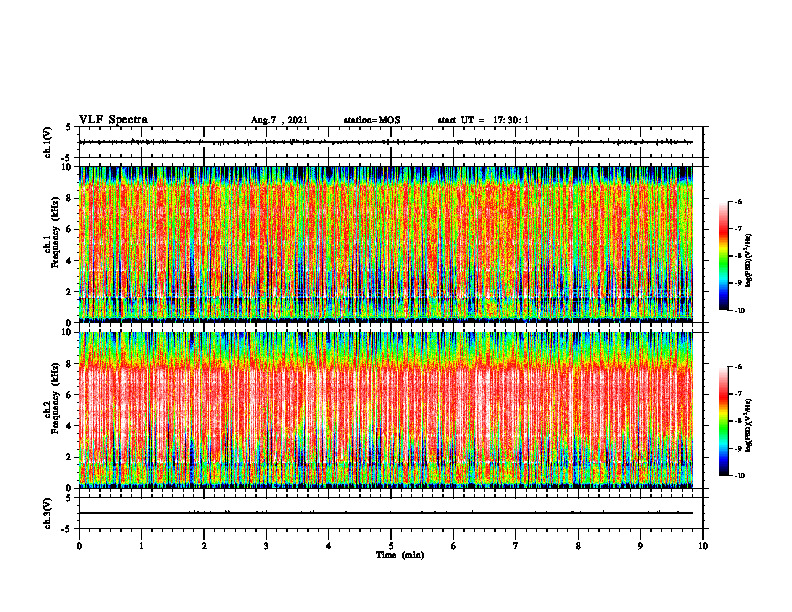Click the ch.3 voltage waveform trace
792x612 pixels.
tap(386, 513)
